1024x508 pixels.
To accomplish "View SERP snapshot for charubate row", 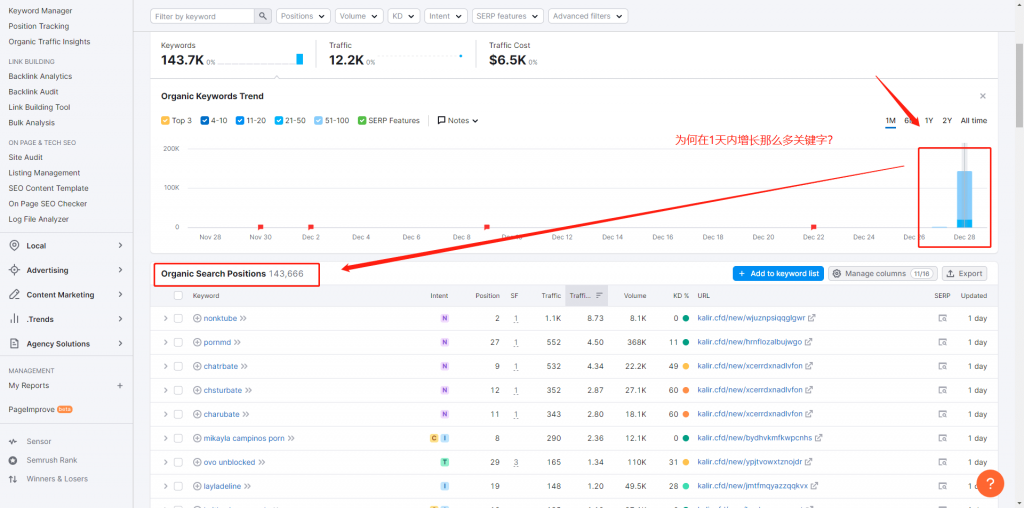I will click(x=942, y=414).
